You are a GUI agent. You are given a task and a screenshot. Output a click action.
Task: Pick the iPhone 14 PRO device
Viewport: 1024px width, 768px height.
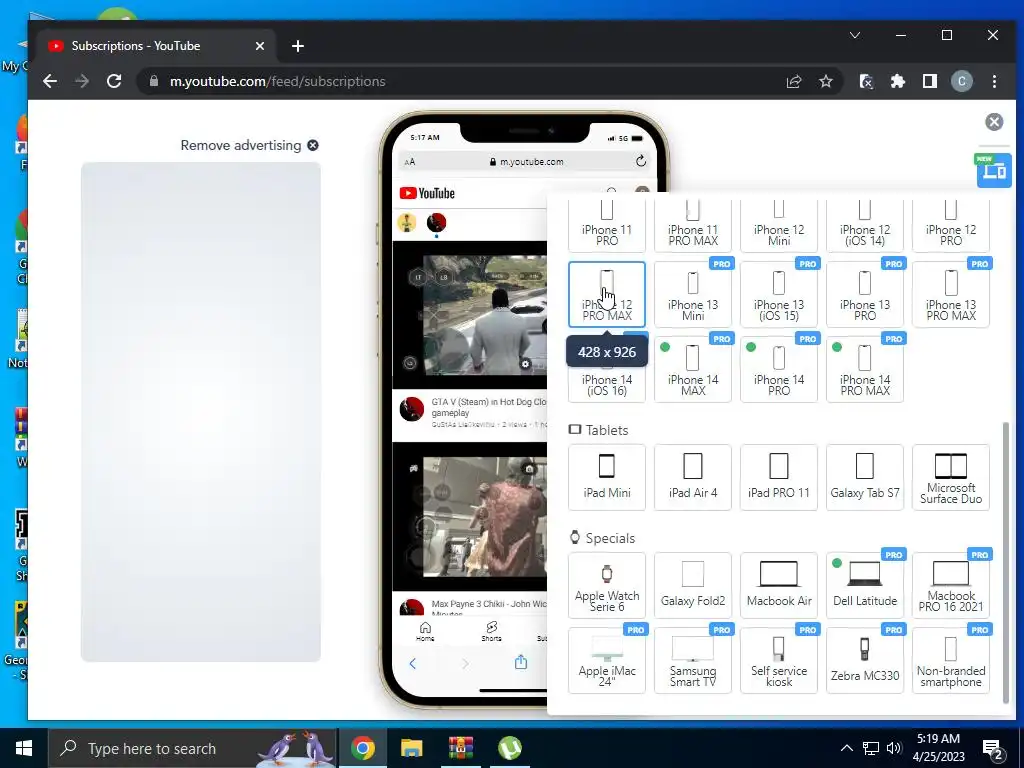click(x=778, y=370)
